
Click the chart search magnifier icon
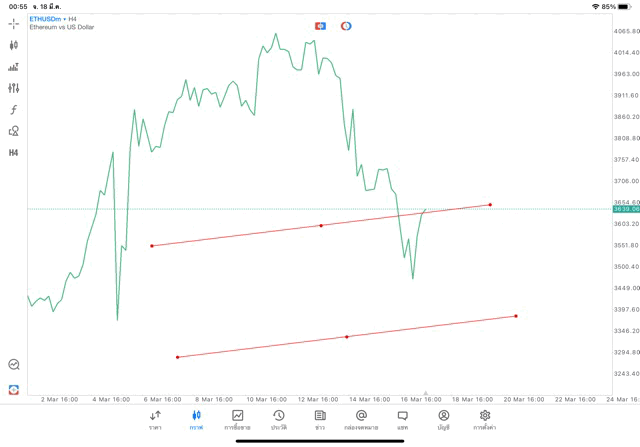13,365
